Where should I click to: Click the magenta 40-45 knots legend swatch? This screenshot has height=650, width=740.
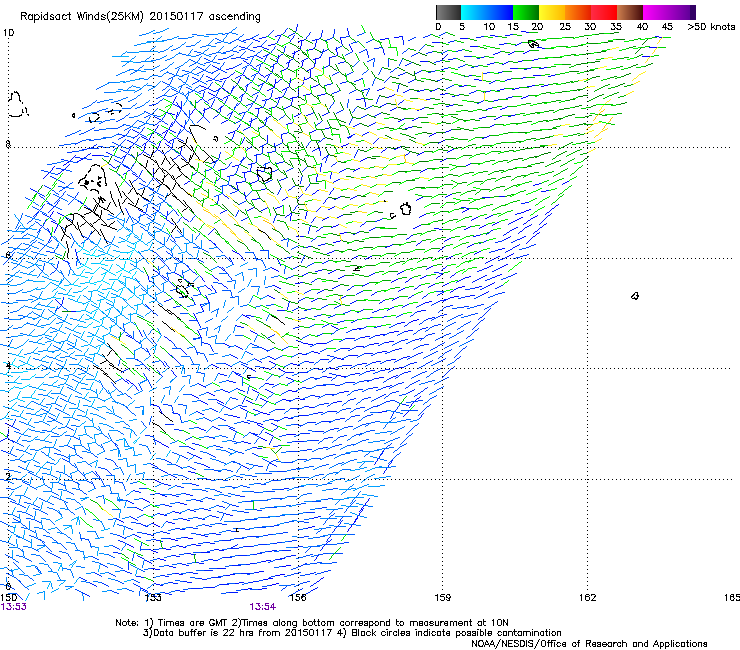click(656, 12)
